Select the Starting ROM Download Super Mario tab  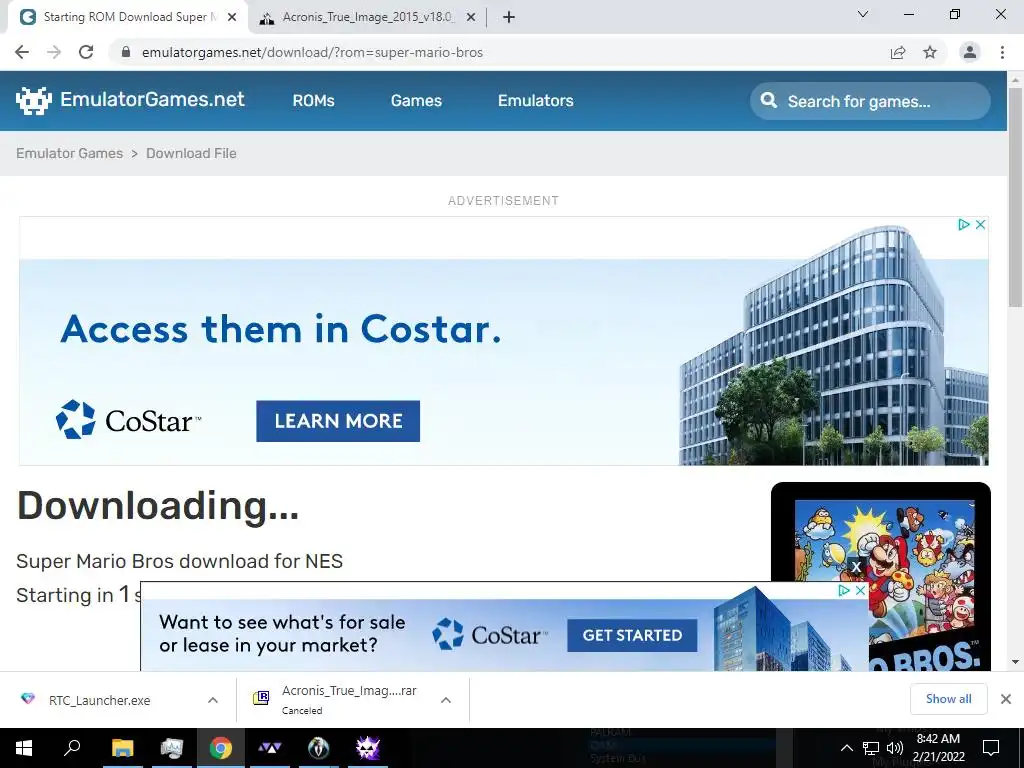129,17
